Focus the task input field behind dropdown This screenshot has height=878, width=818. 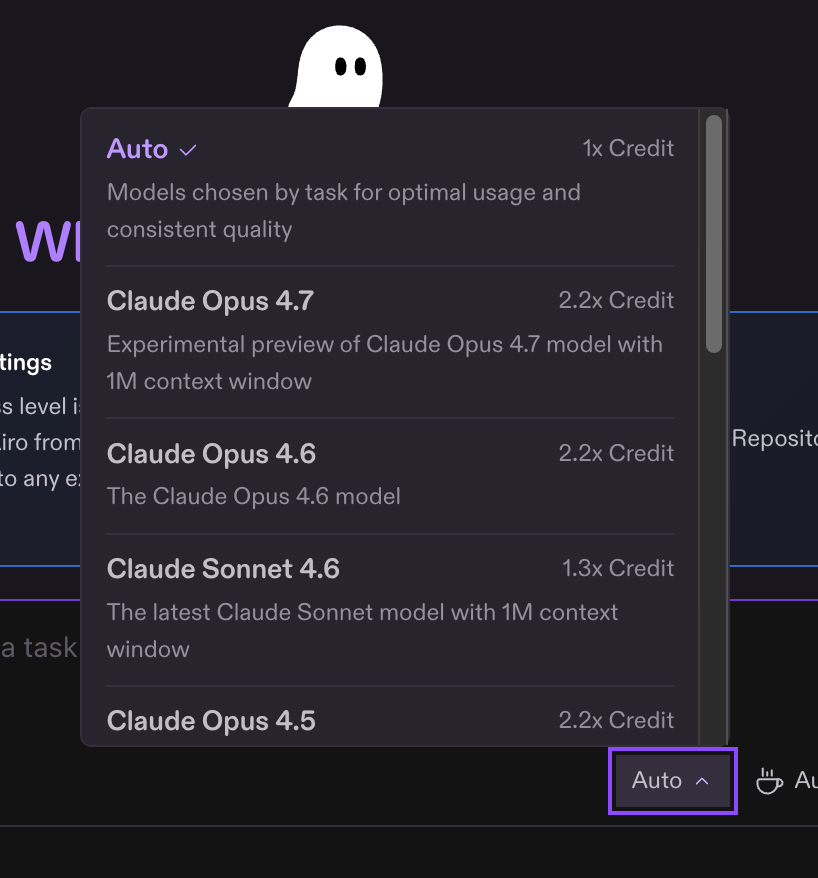(39, 648)
